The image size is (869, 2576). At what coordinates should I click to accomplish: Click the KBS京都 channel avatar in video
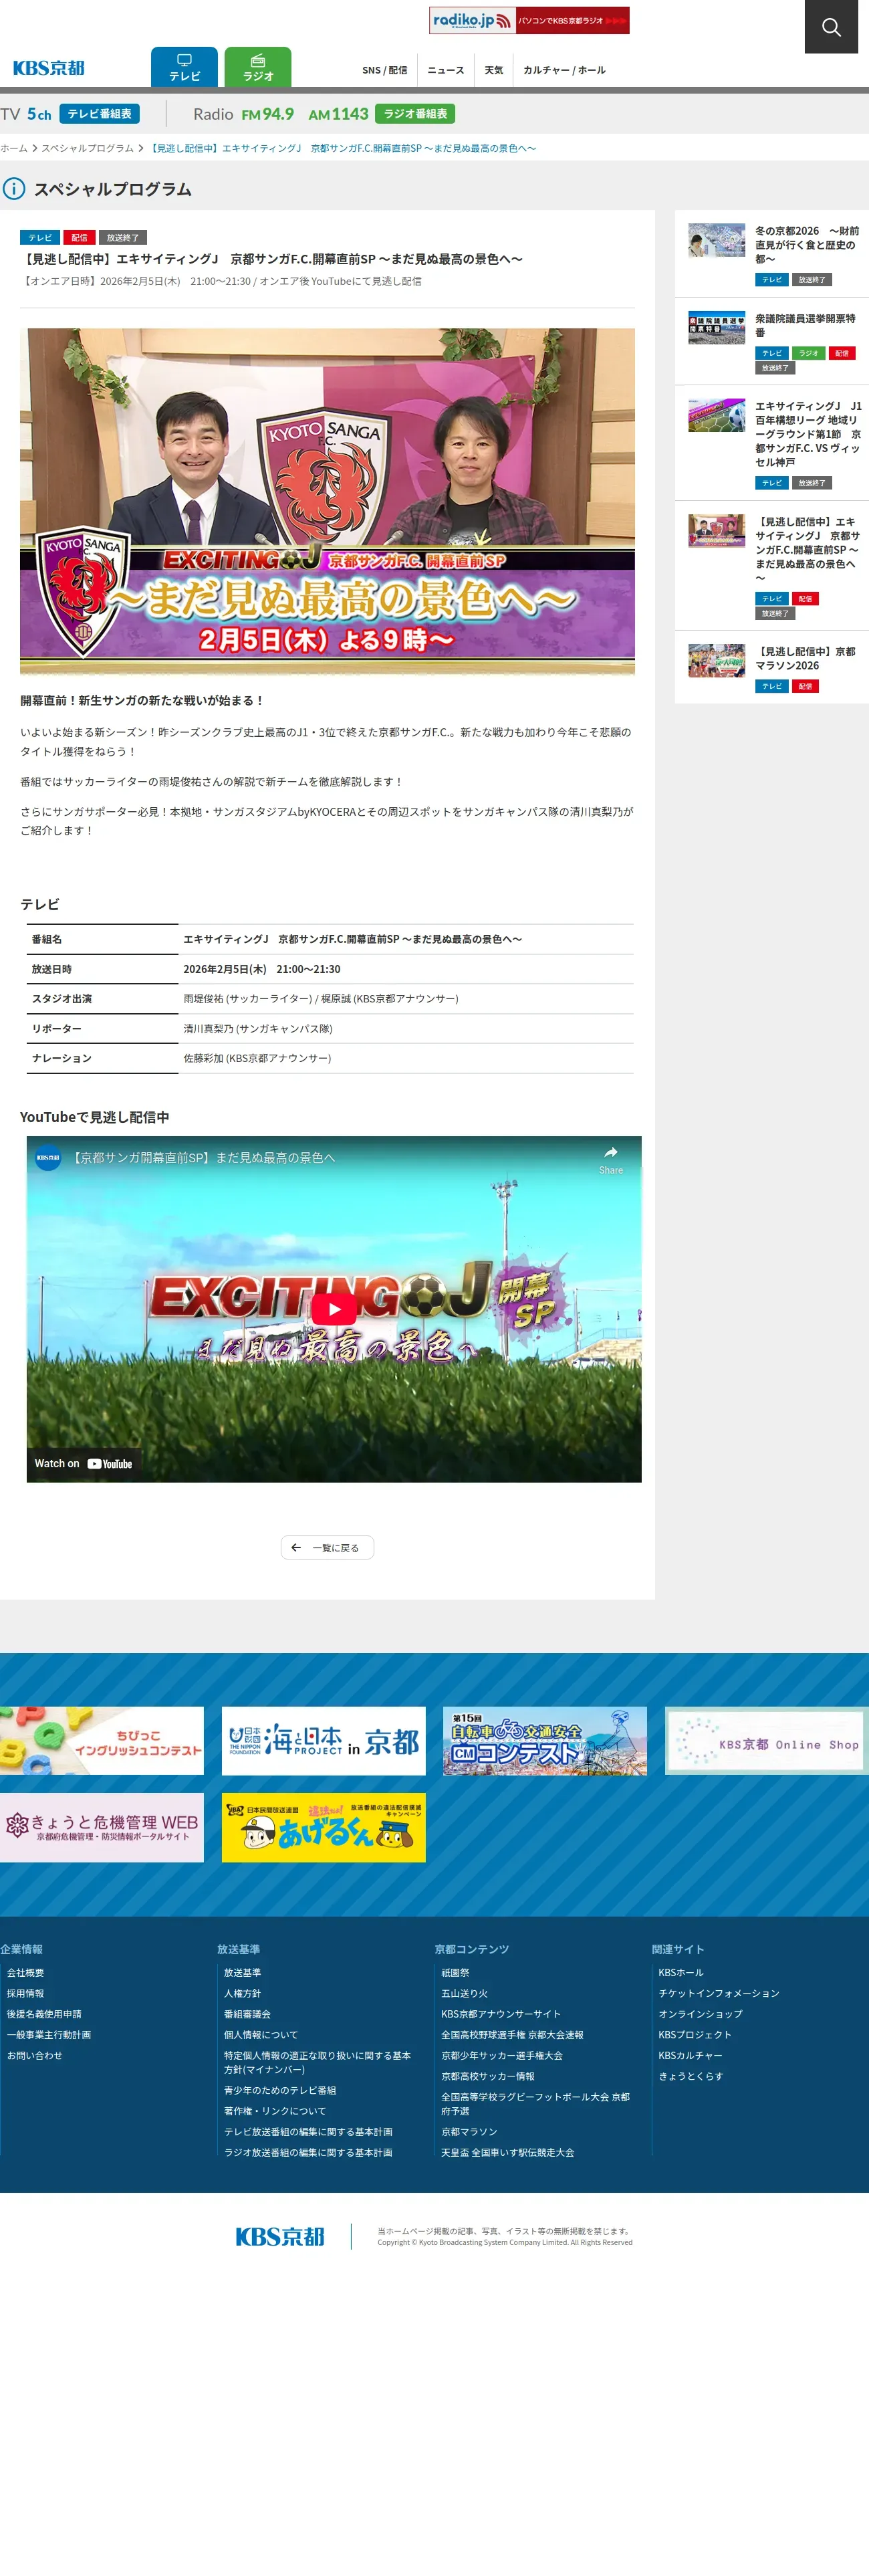48,1158
